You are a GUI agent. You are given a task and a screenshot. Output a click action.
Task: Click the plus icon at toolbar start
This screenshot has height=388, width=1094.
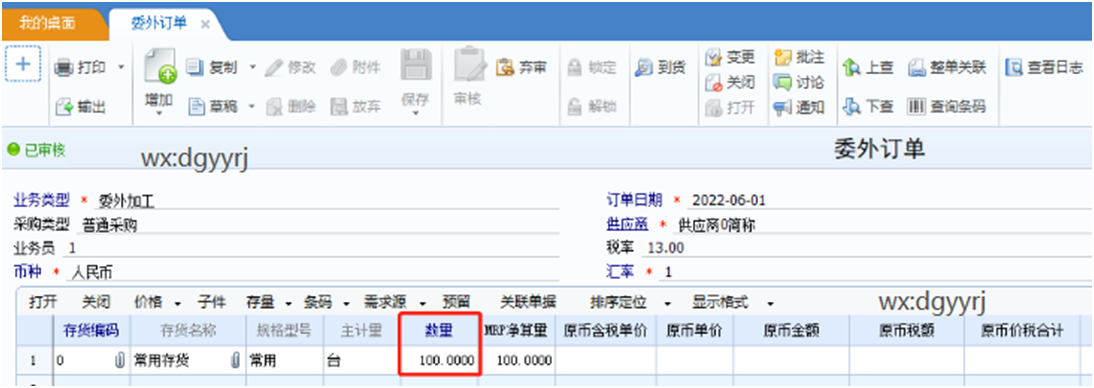click(23, 64)
